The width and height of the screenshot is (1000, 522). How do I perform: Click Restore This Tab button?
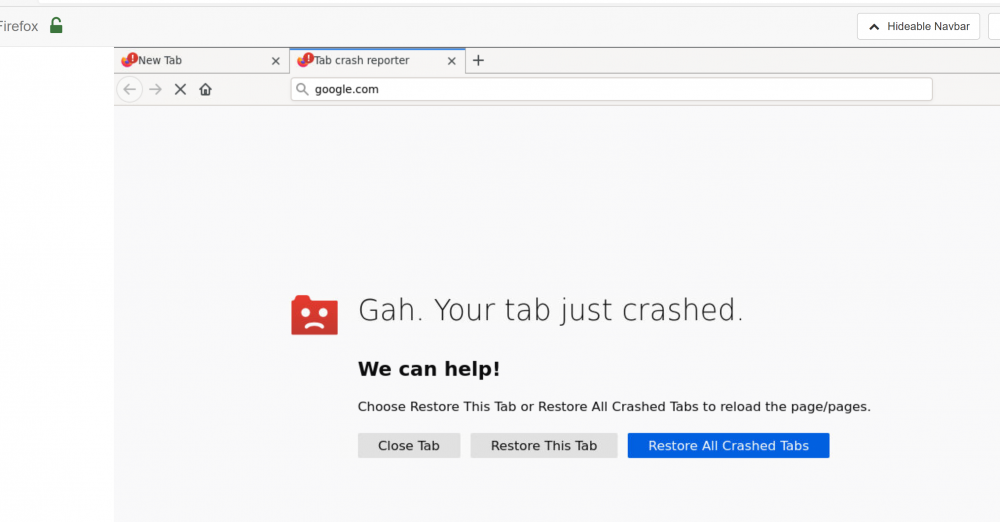(x=544, y=445)
